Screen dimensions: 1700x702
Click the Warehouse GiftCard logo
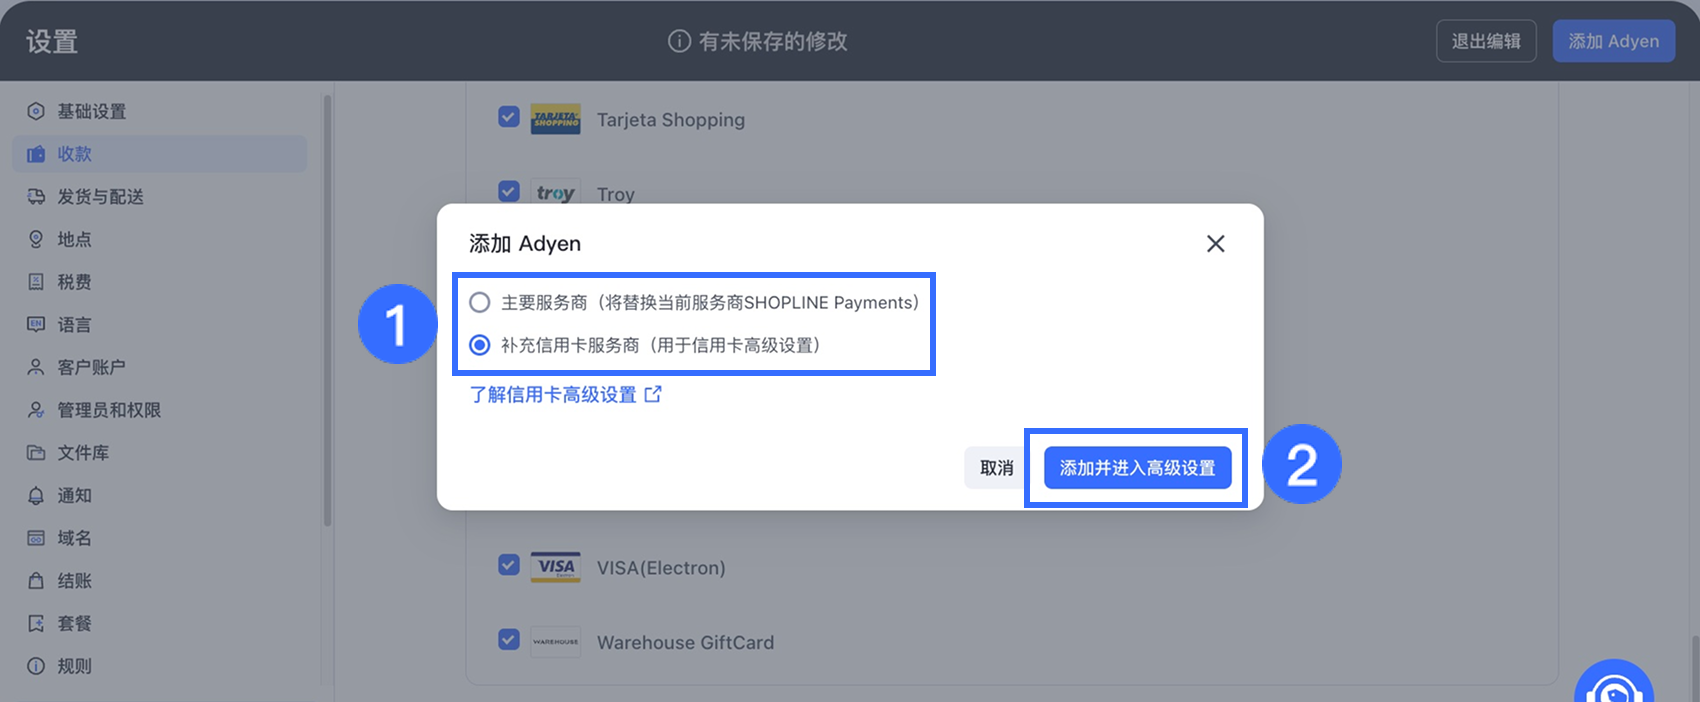tap(555, 641)
